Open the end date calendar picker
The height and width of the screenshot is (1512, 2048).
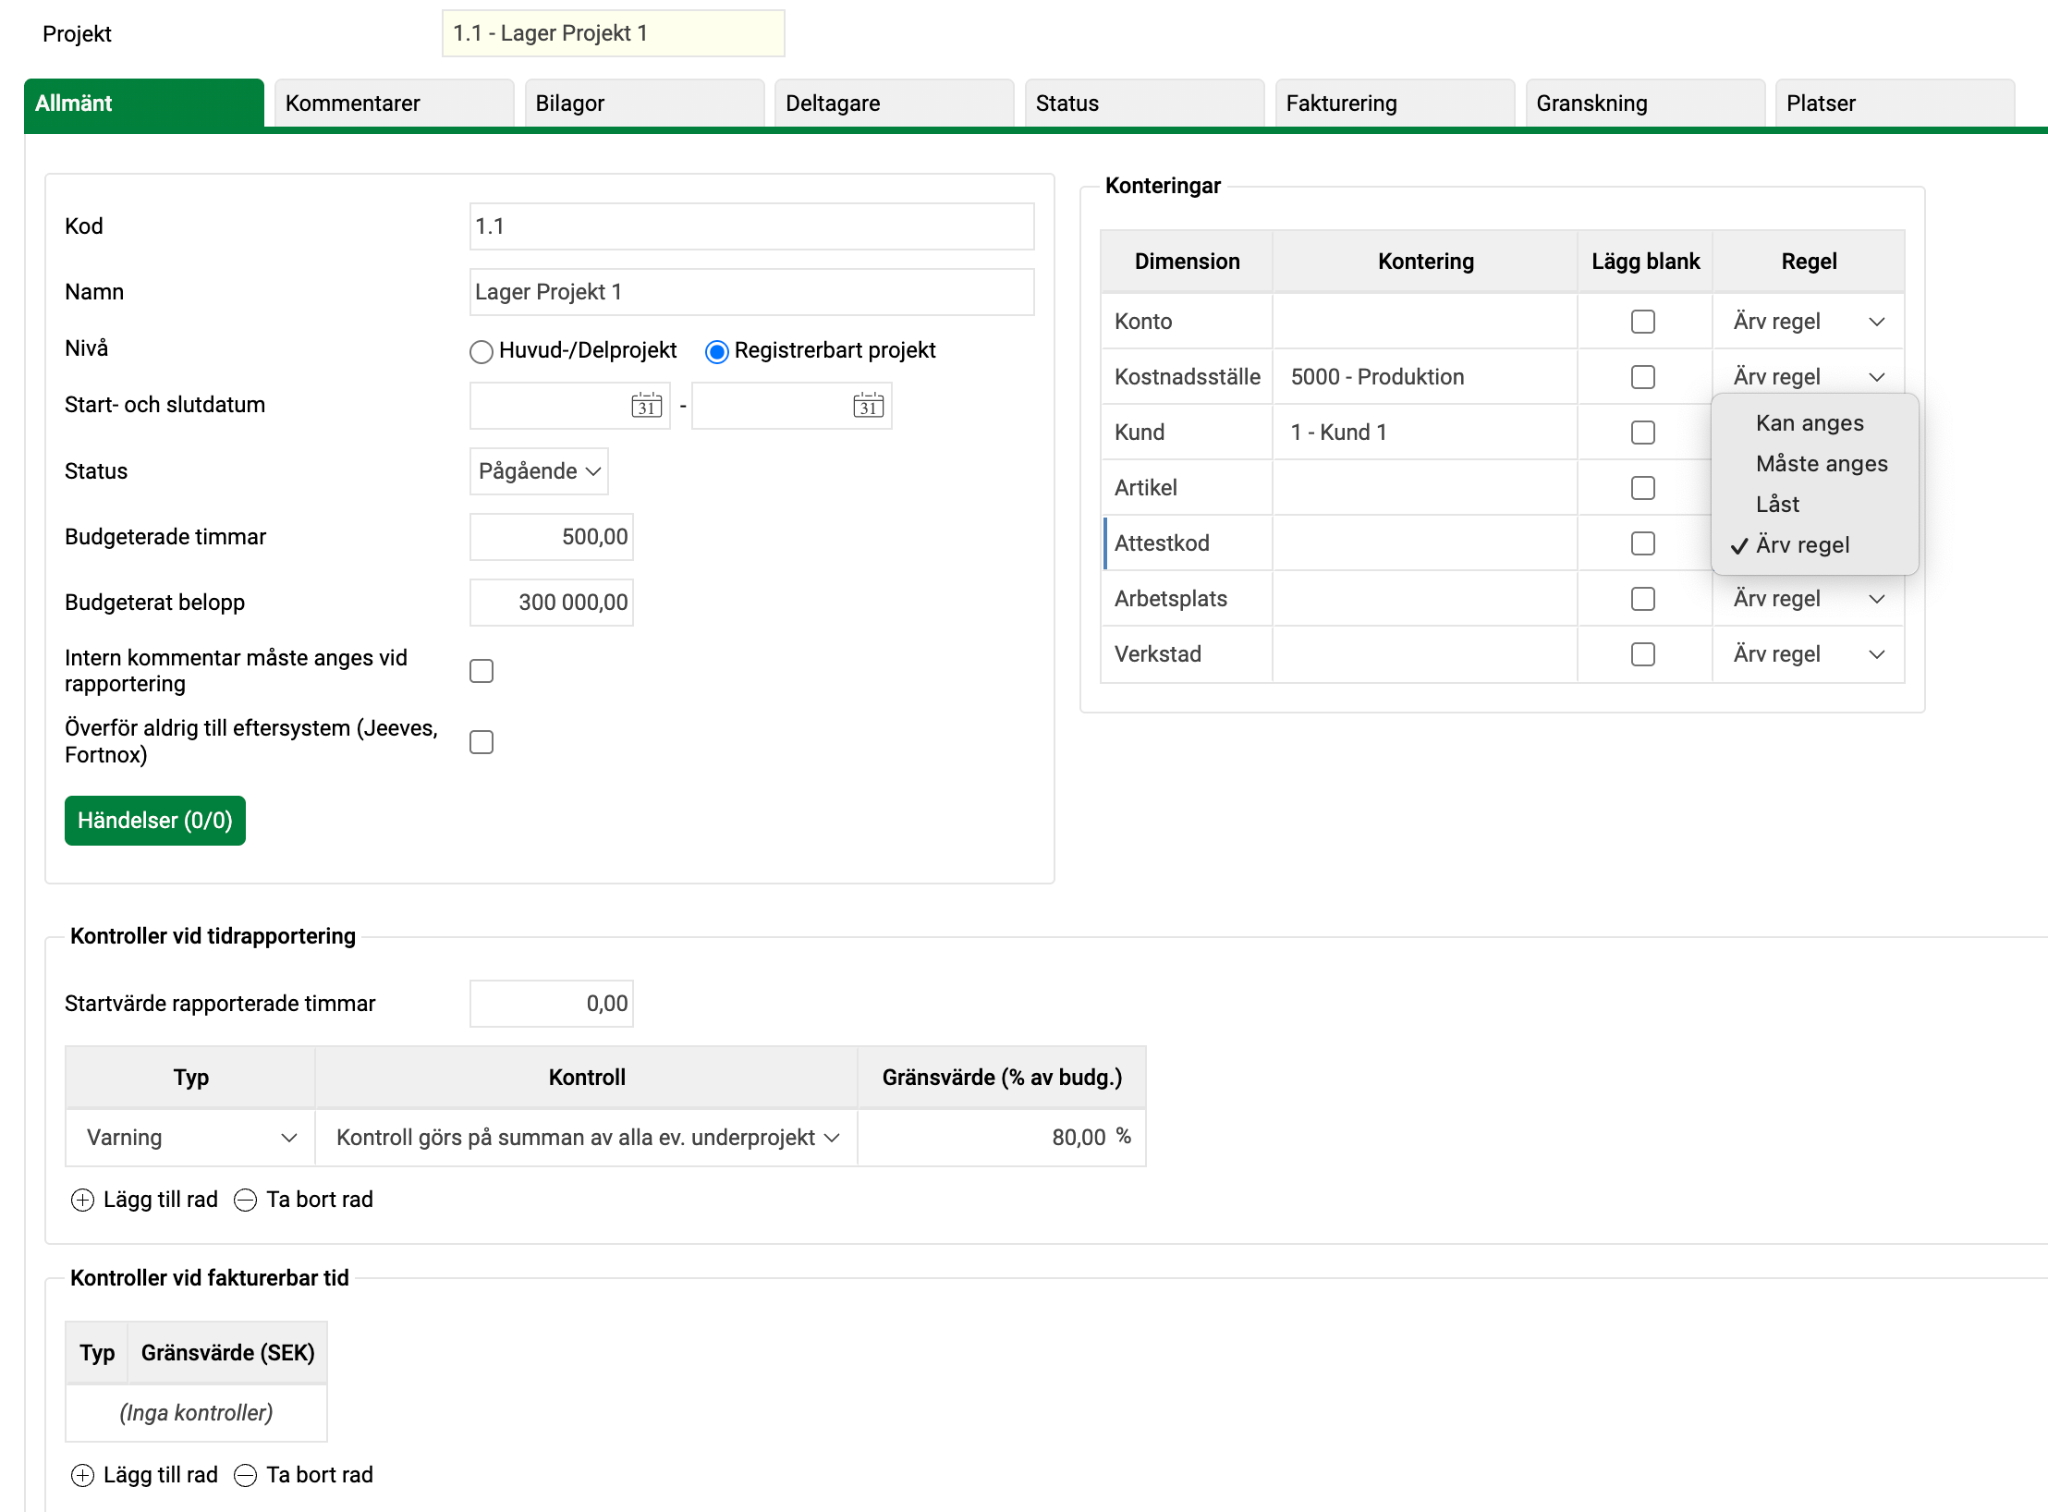868,405
